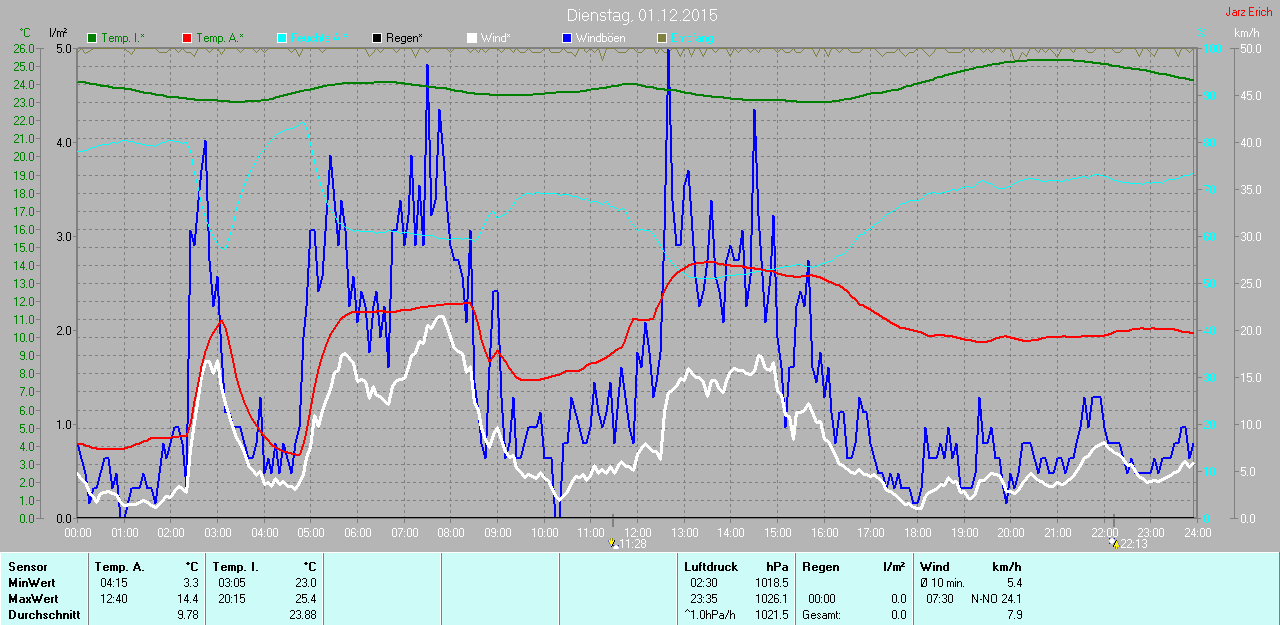The height and width of the screenshot is (625, 1280).
Task: Click the green Temp. I. legend swatch
Action: pos(92,38)
